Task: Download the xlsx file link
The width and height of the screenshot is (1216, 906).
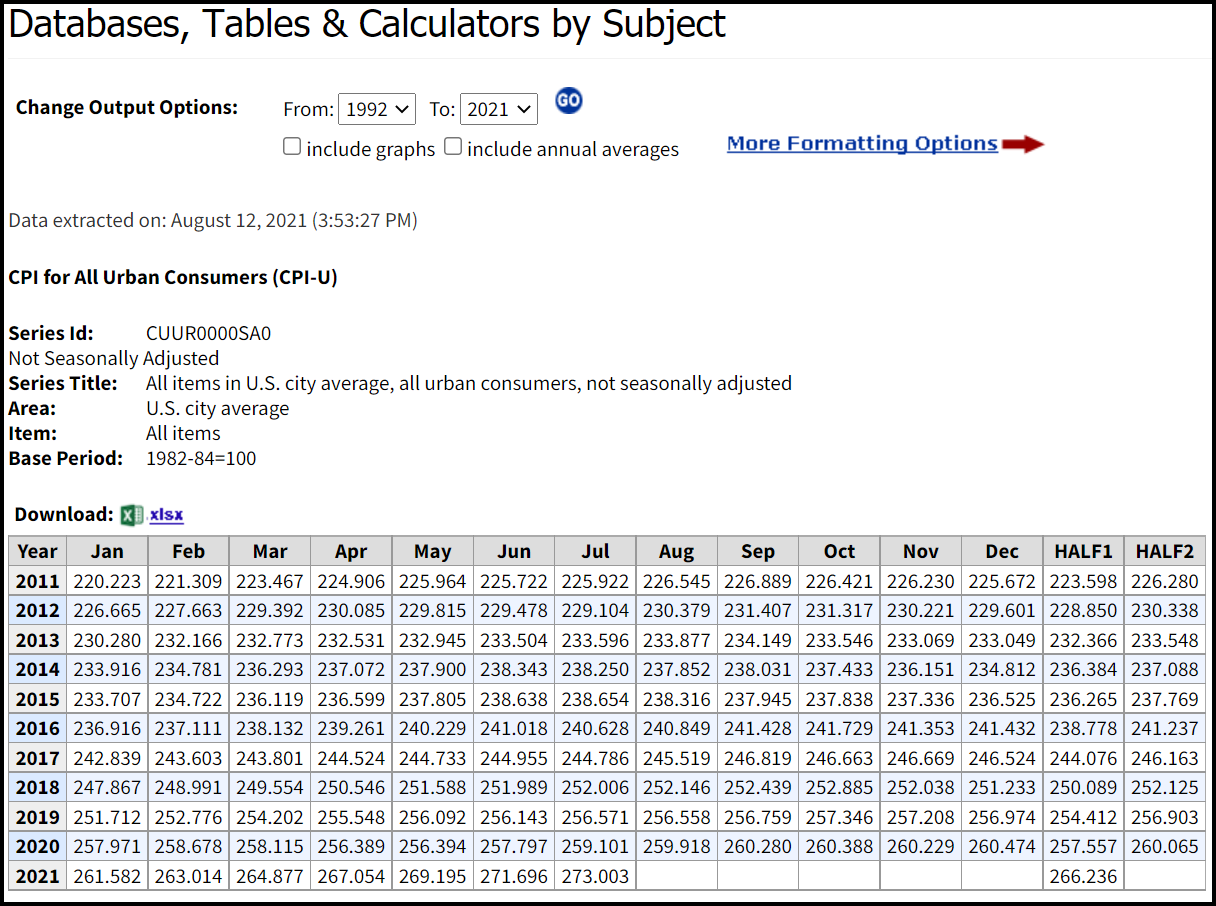Action: point(167,515)
